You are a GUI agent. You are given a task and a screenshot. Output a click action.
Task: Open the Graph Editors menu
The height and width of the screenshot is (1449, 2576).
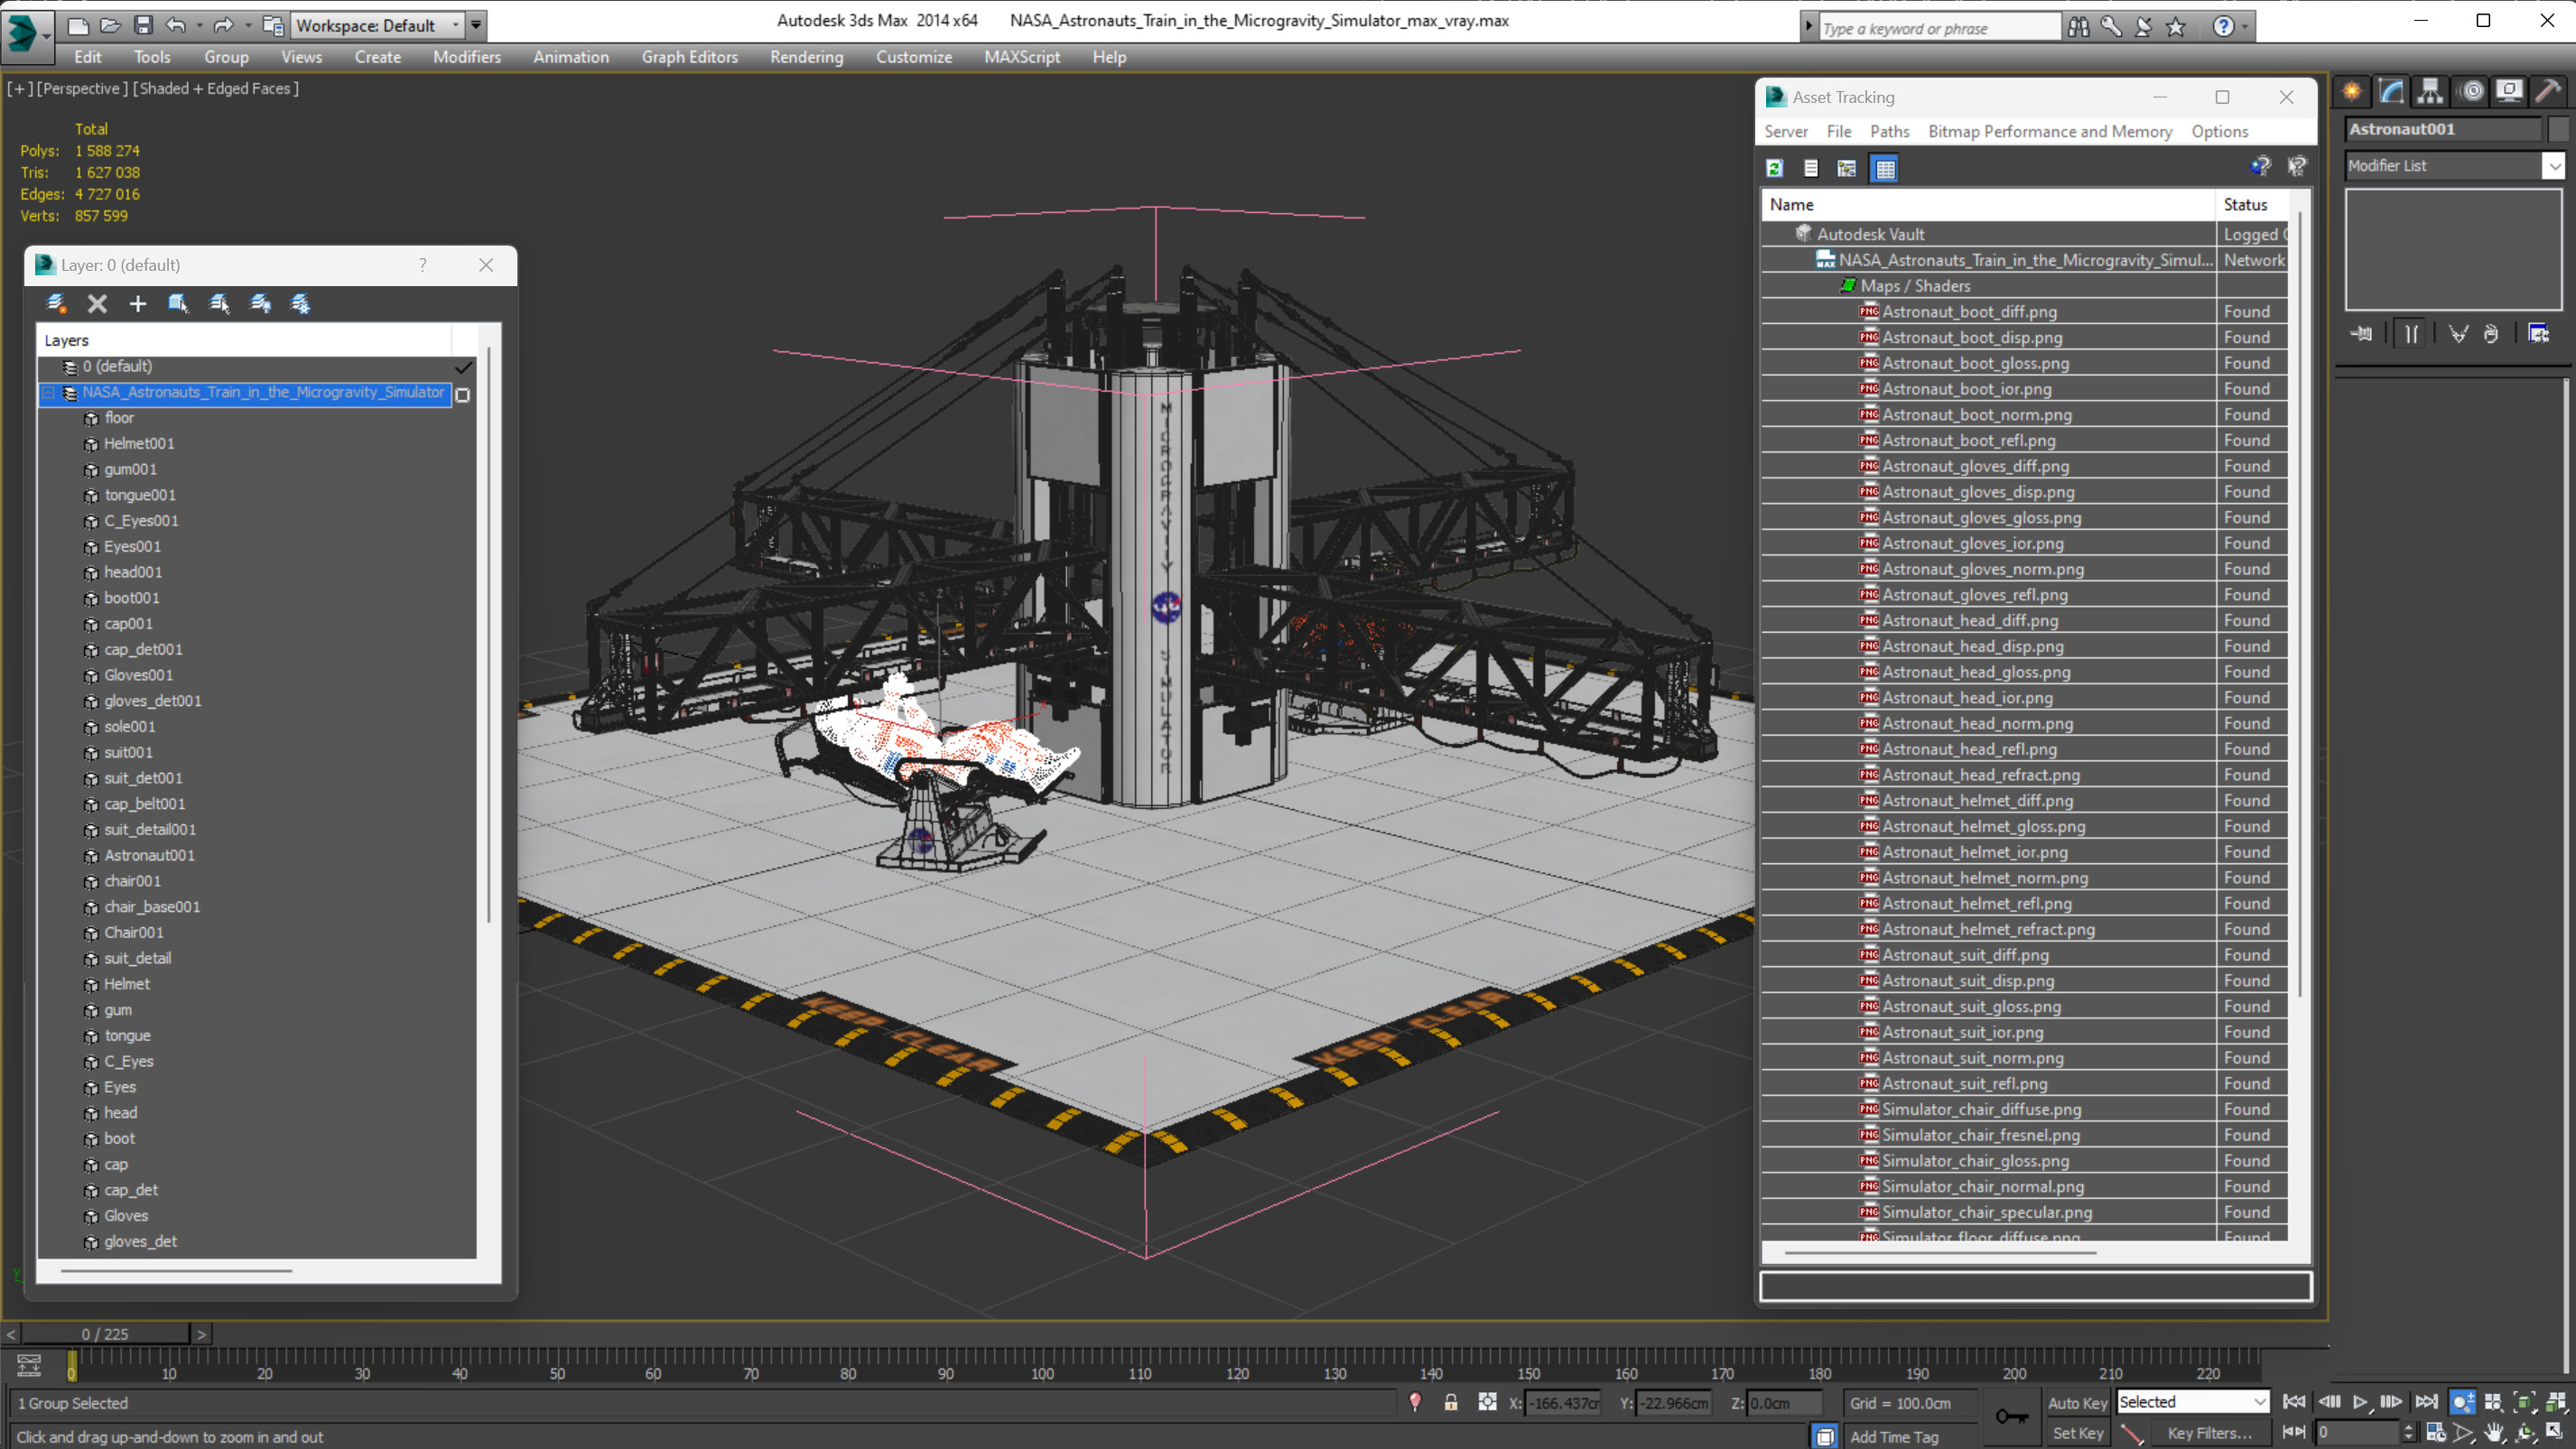(689, 57)
